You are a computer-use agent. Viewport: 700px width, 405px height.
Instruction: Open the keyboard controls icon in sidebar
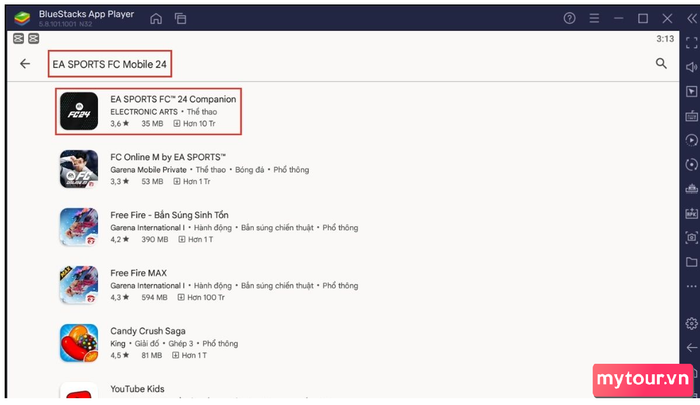tap(692, 116)
